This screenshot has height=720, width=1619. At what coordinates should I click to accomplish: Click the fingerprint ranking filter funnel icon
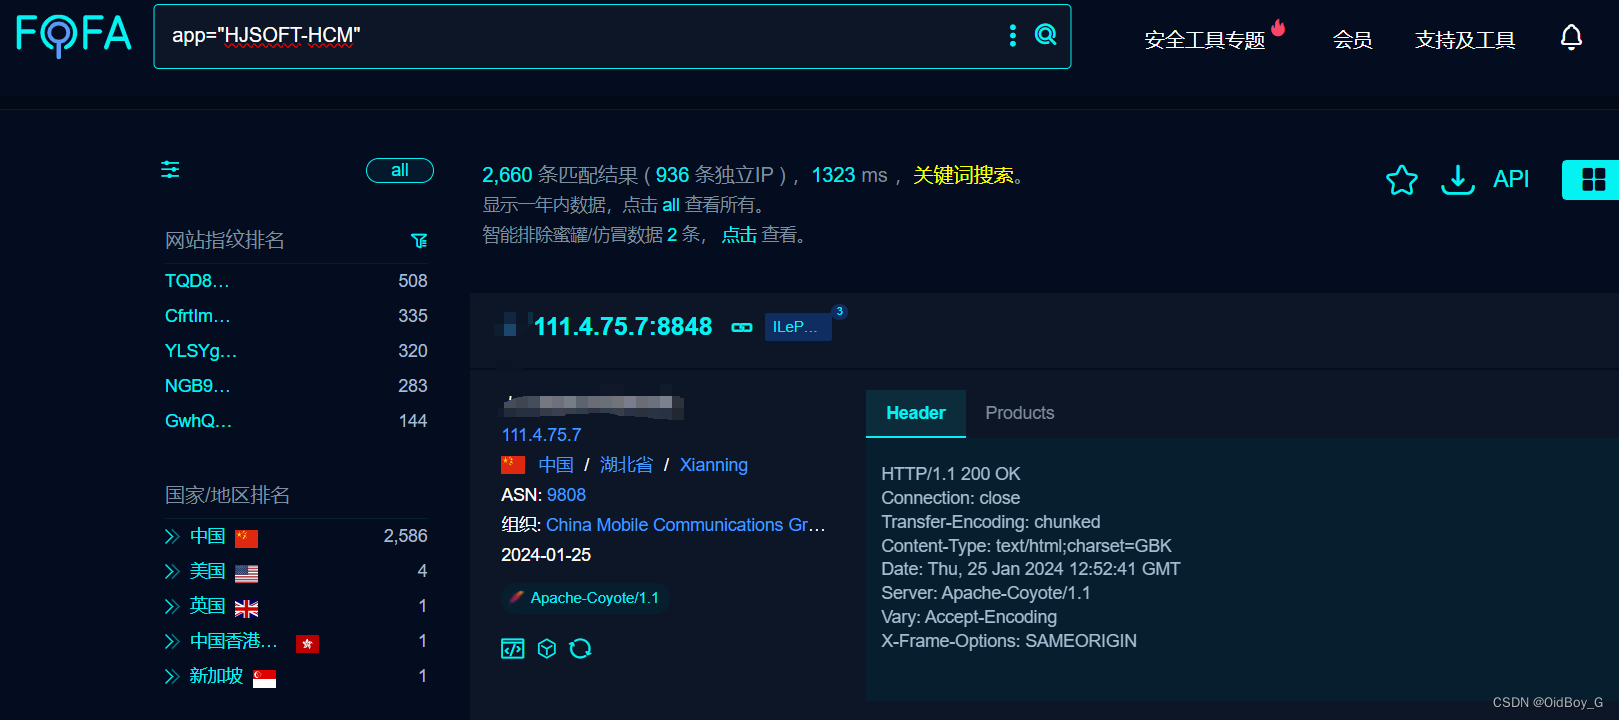click(x=419, y=240)
